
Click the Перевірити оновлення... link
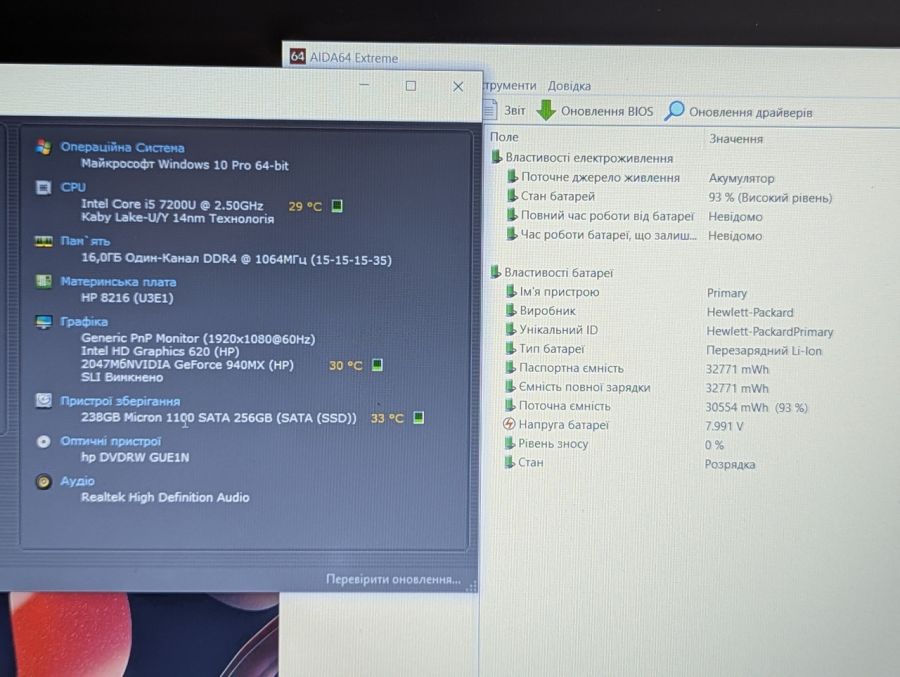tap(393, 579)
